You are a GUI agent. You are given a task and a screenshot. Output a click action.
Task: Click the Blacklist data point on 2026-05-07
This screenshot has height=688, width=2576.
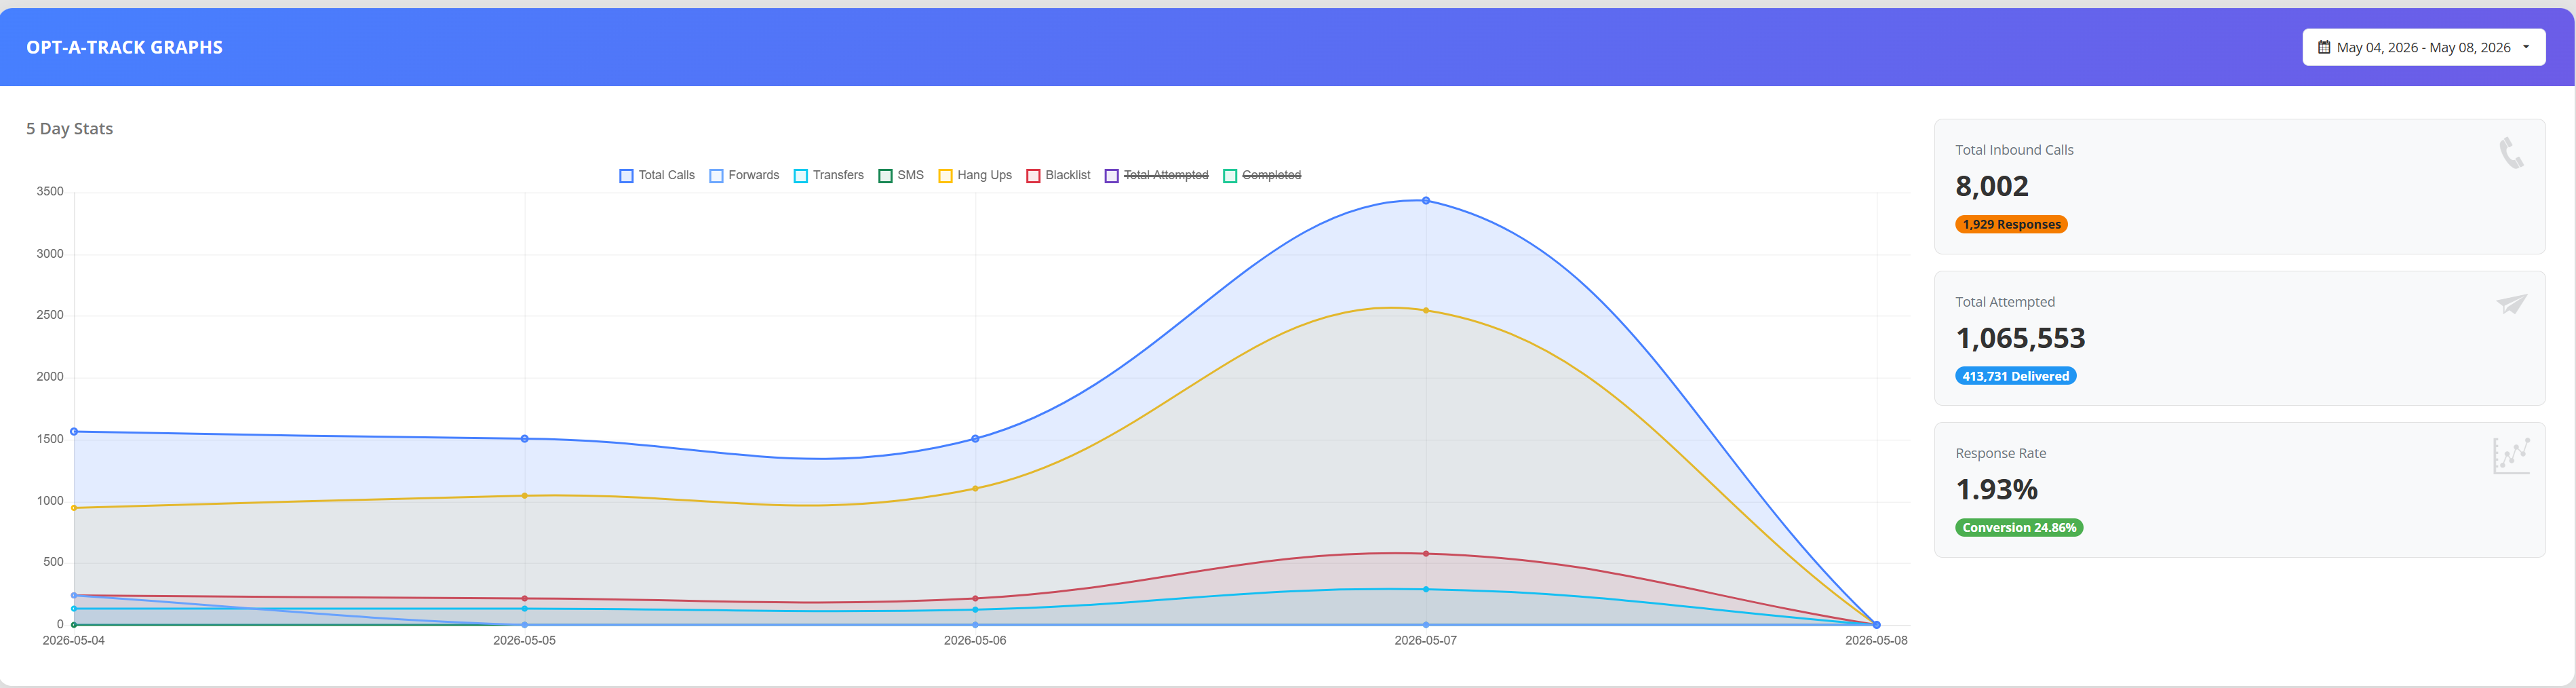[1426, 554]
